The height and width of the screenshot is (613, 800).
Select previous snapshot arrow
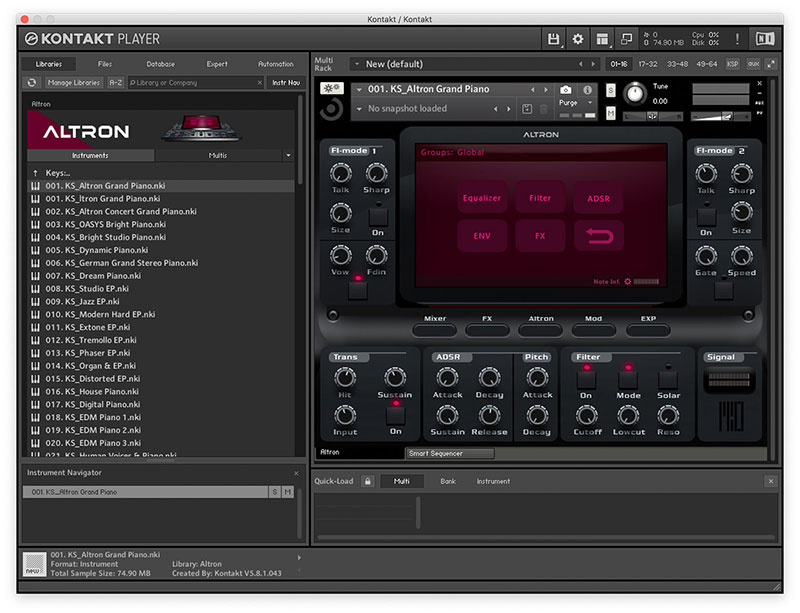pyautogui.click(x=495, y=109)
